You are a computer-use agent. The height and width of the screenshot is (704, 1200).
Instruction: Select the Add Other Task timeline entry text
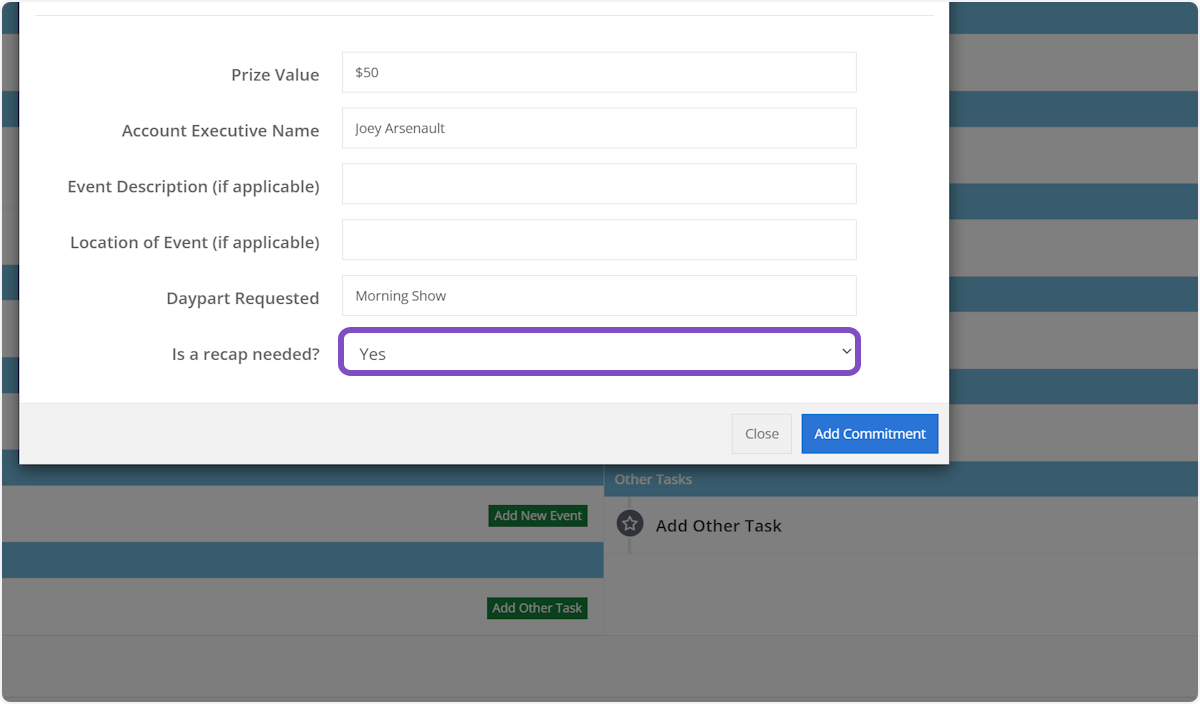click(718, 526)
